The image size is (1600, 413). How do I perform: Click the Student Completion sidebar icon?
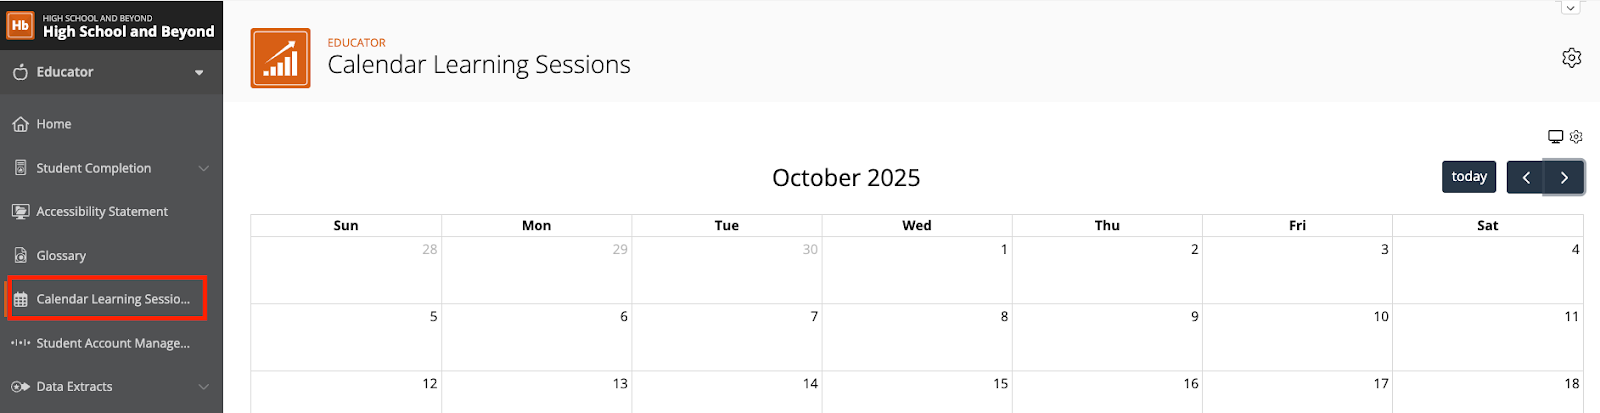[x=20, y=168]
